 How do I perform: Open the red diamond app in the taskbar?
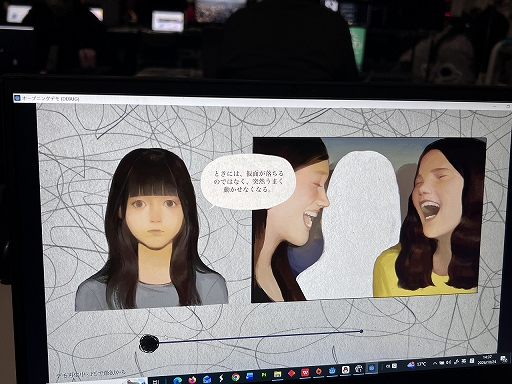pos(291,373)
